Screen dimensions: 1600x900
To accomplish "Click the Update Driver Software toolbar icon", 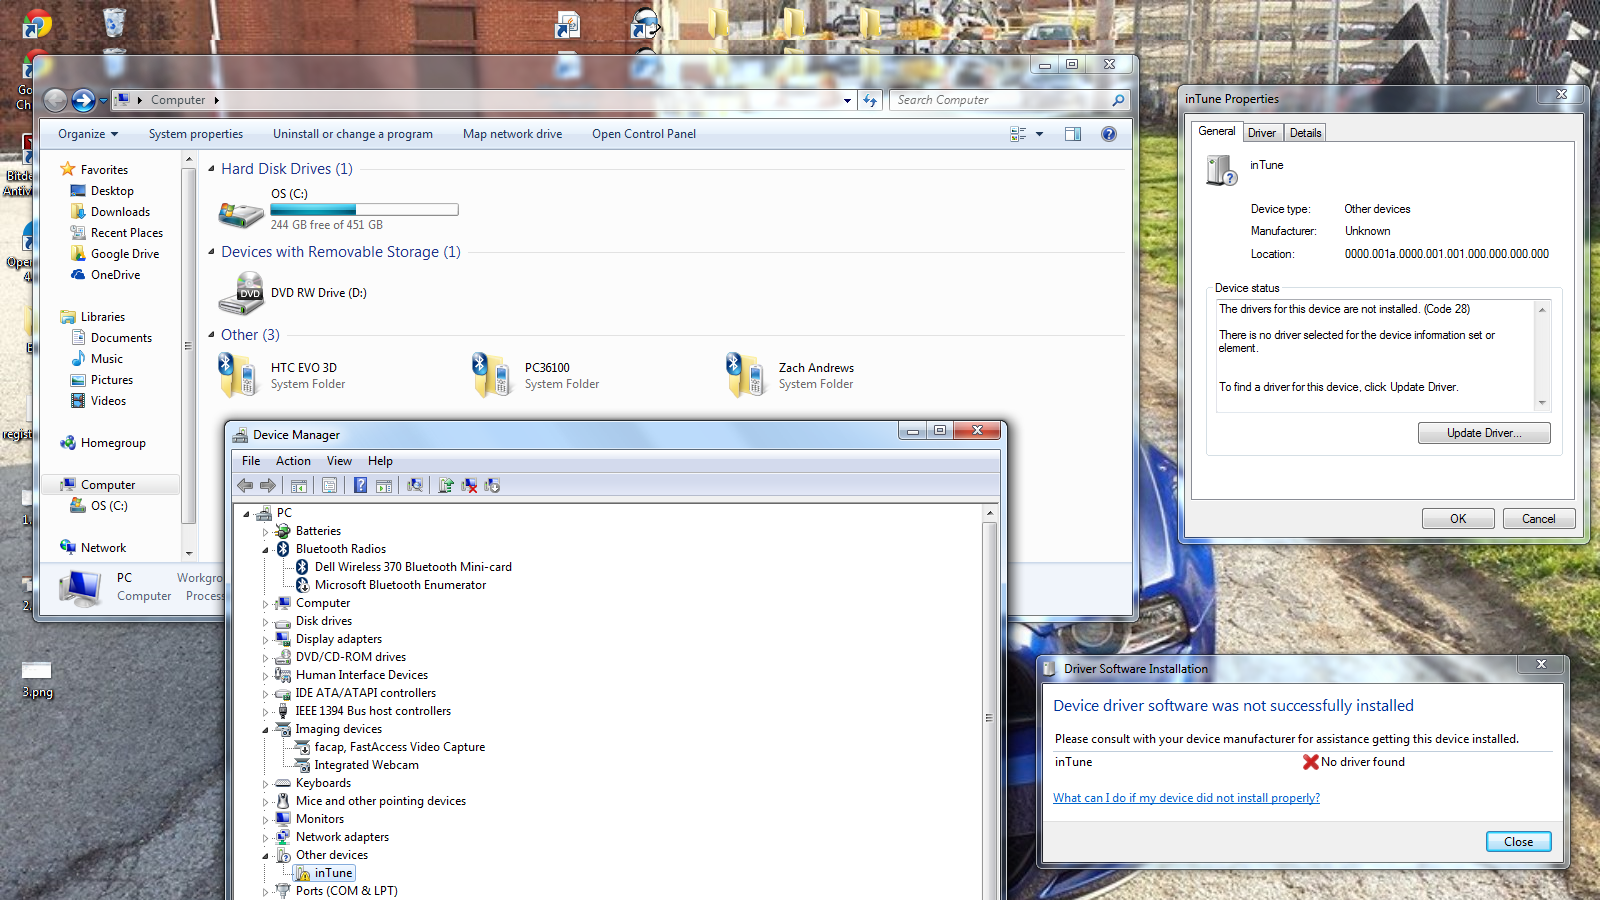I will pyautogui.click(x=446, y=485).
